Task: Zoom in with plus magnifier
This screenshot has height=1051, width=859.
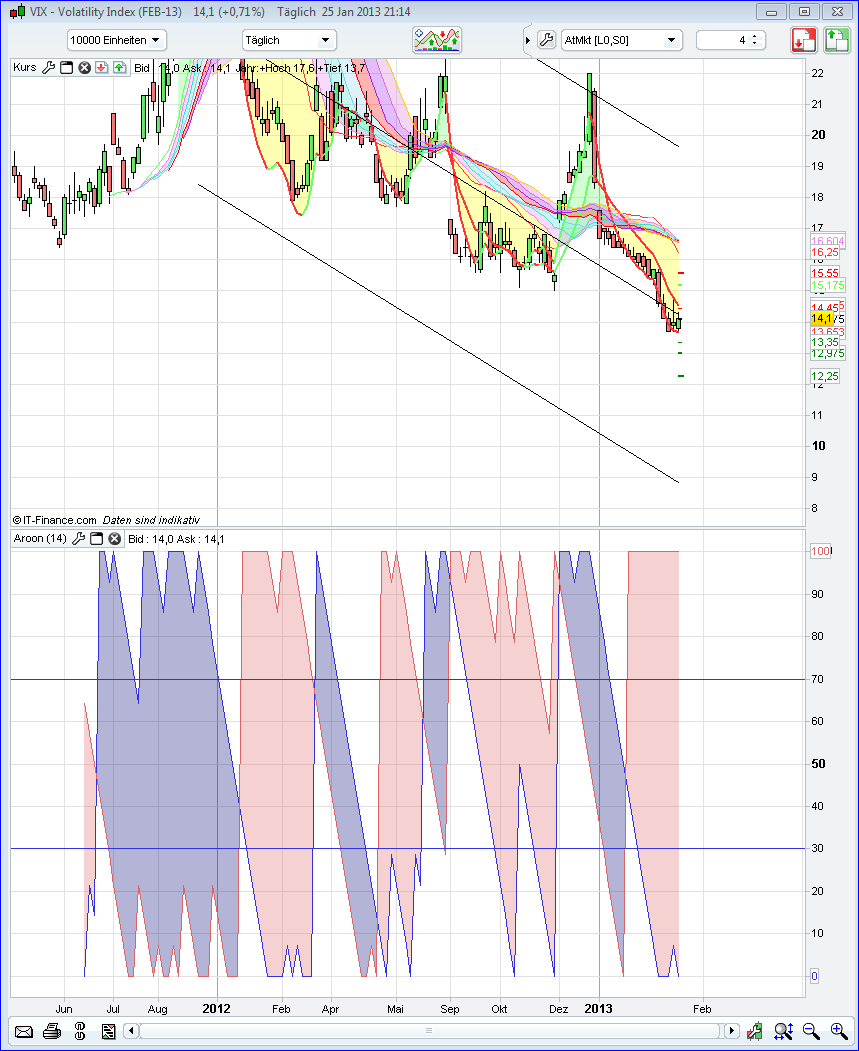Action: [838, 1031]
